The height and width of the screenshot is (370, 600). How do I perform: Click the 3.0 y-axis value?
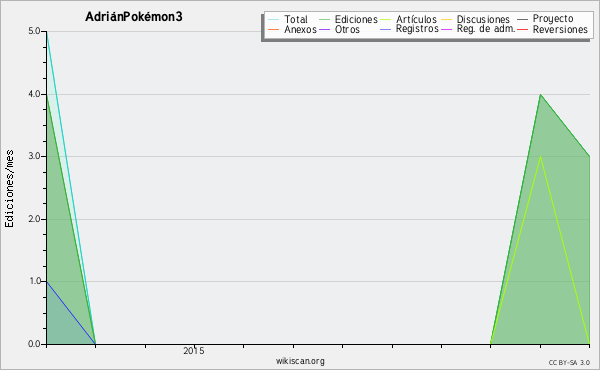point(34,156)
